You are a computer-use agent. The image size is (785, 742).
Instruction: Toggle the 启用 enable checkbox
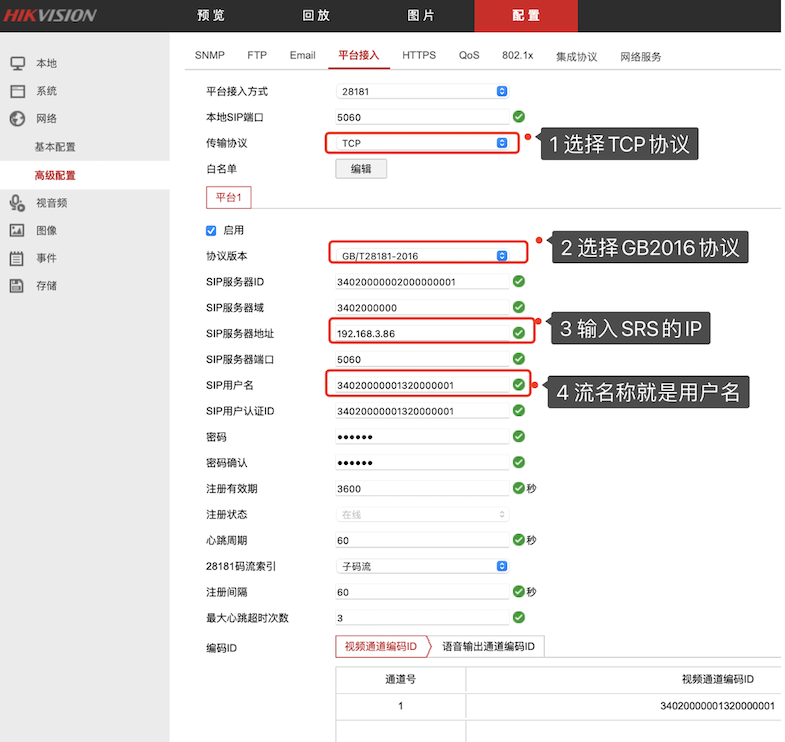211,230
